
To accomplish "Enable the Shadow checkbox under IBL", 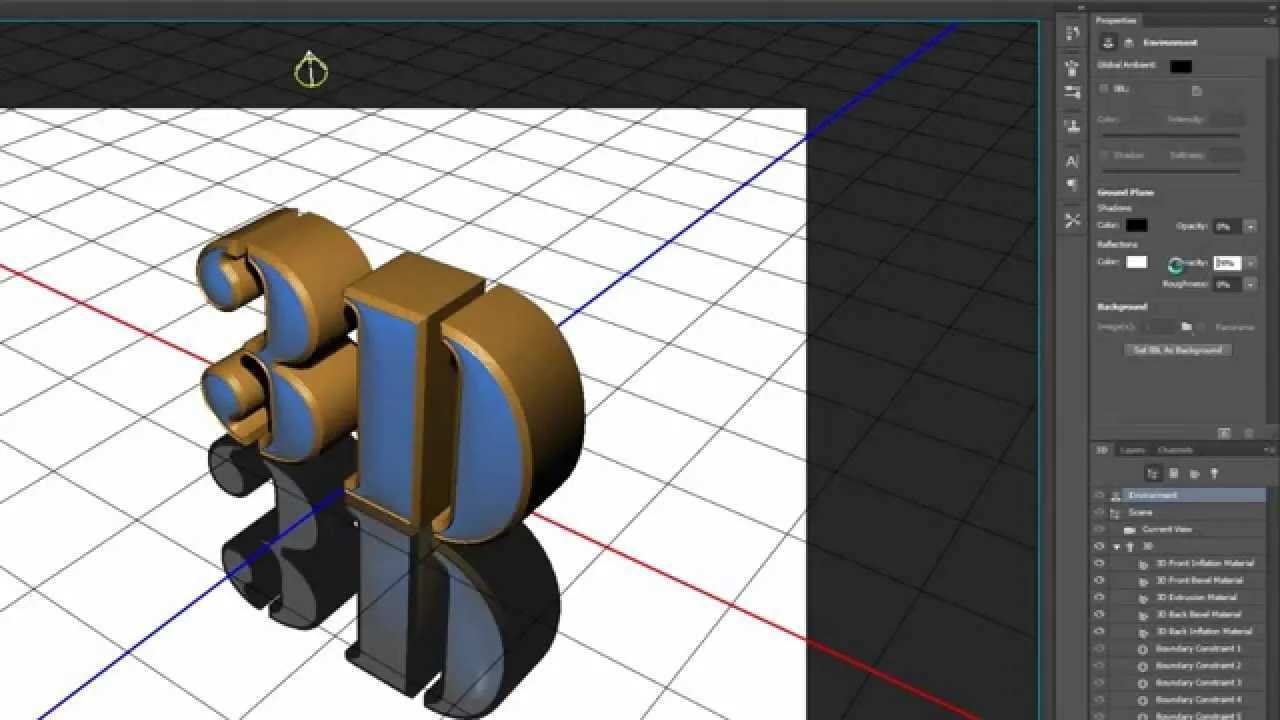I will pyautogui.click(x=1104, y=155).
